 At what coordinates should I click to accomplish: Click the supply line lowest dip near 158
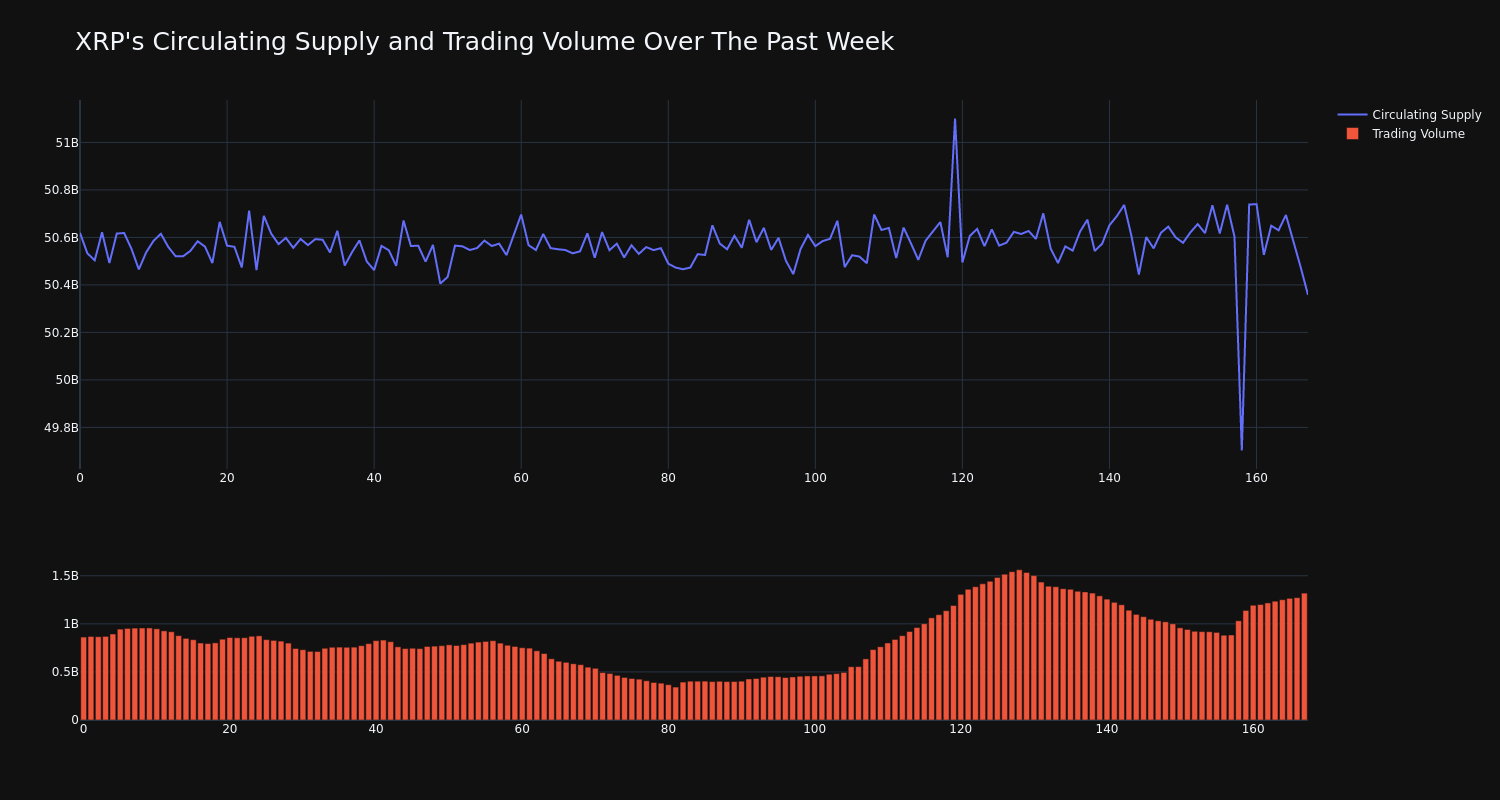tap(1242, 449)
